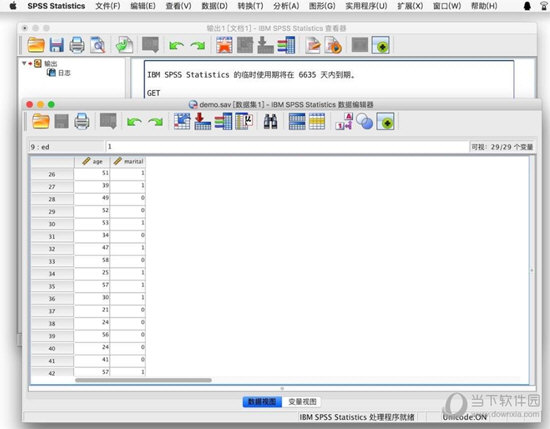Click Insert cases icon
The image size is (550, 429).
(297, 122)
